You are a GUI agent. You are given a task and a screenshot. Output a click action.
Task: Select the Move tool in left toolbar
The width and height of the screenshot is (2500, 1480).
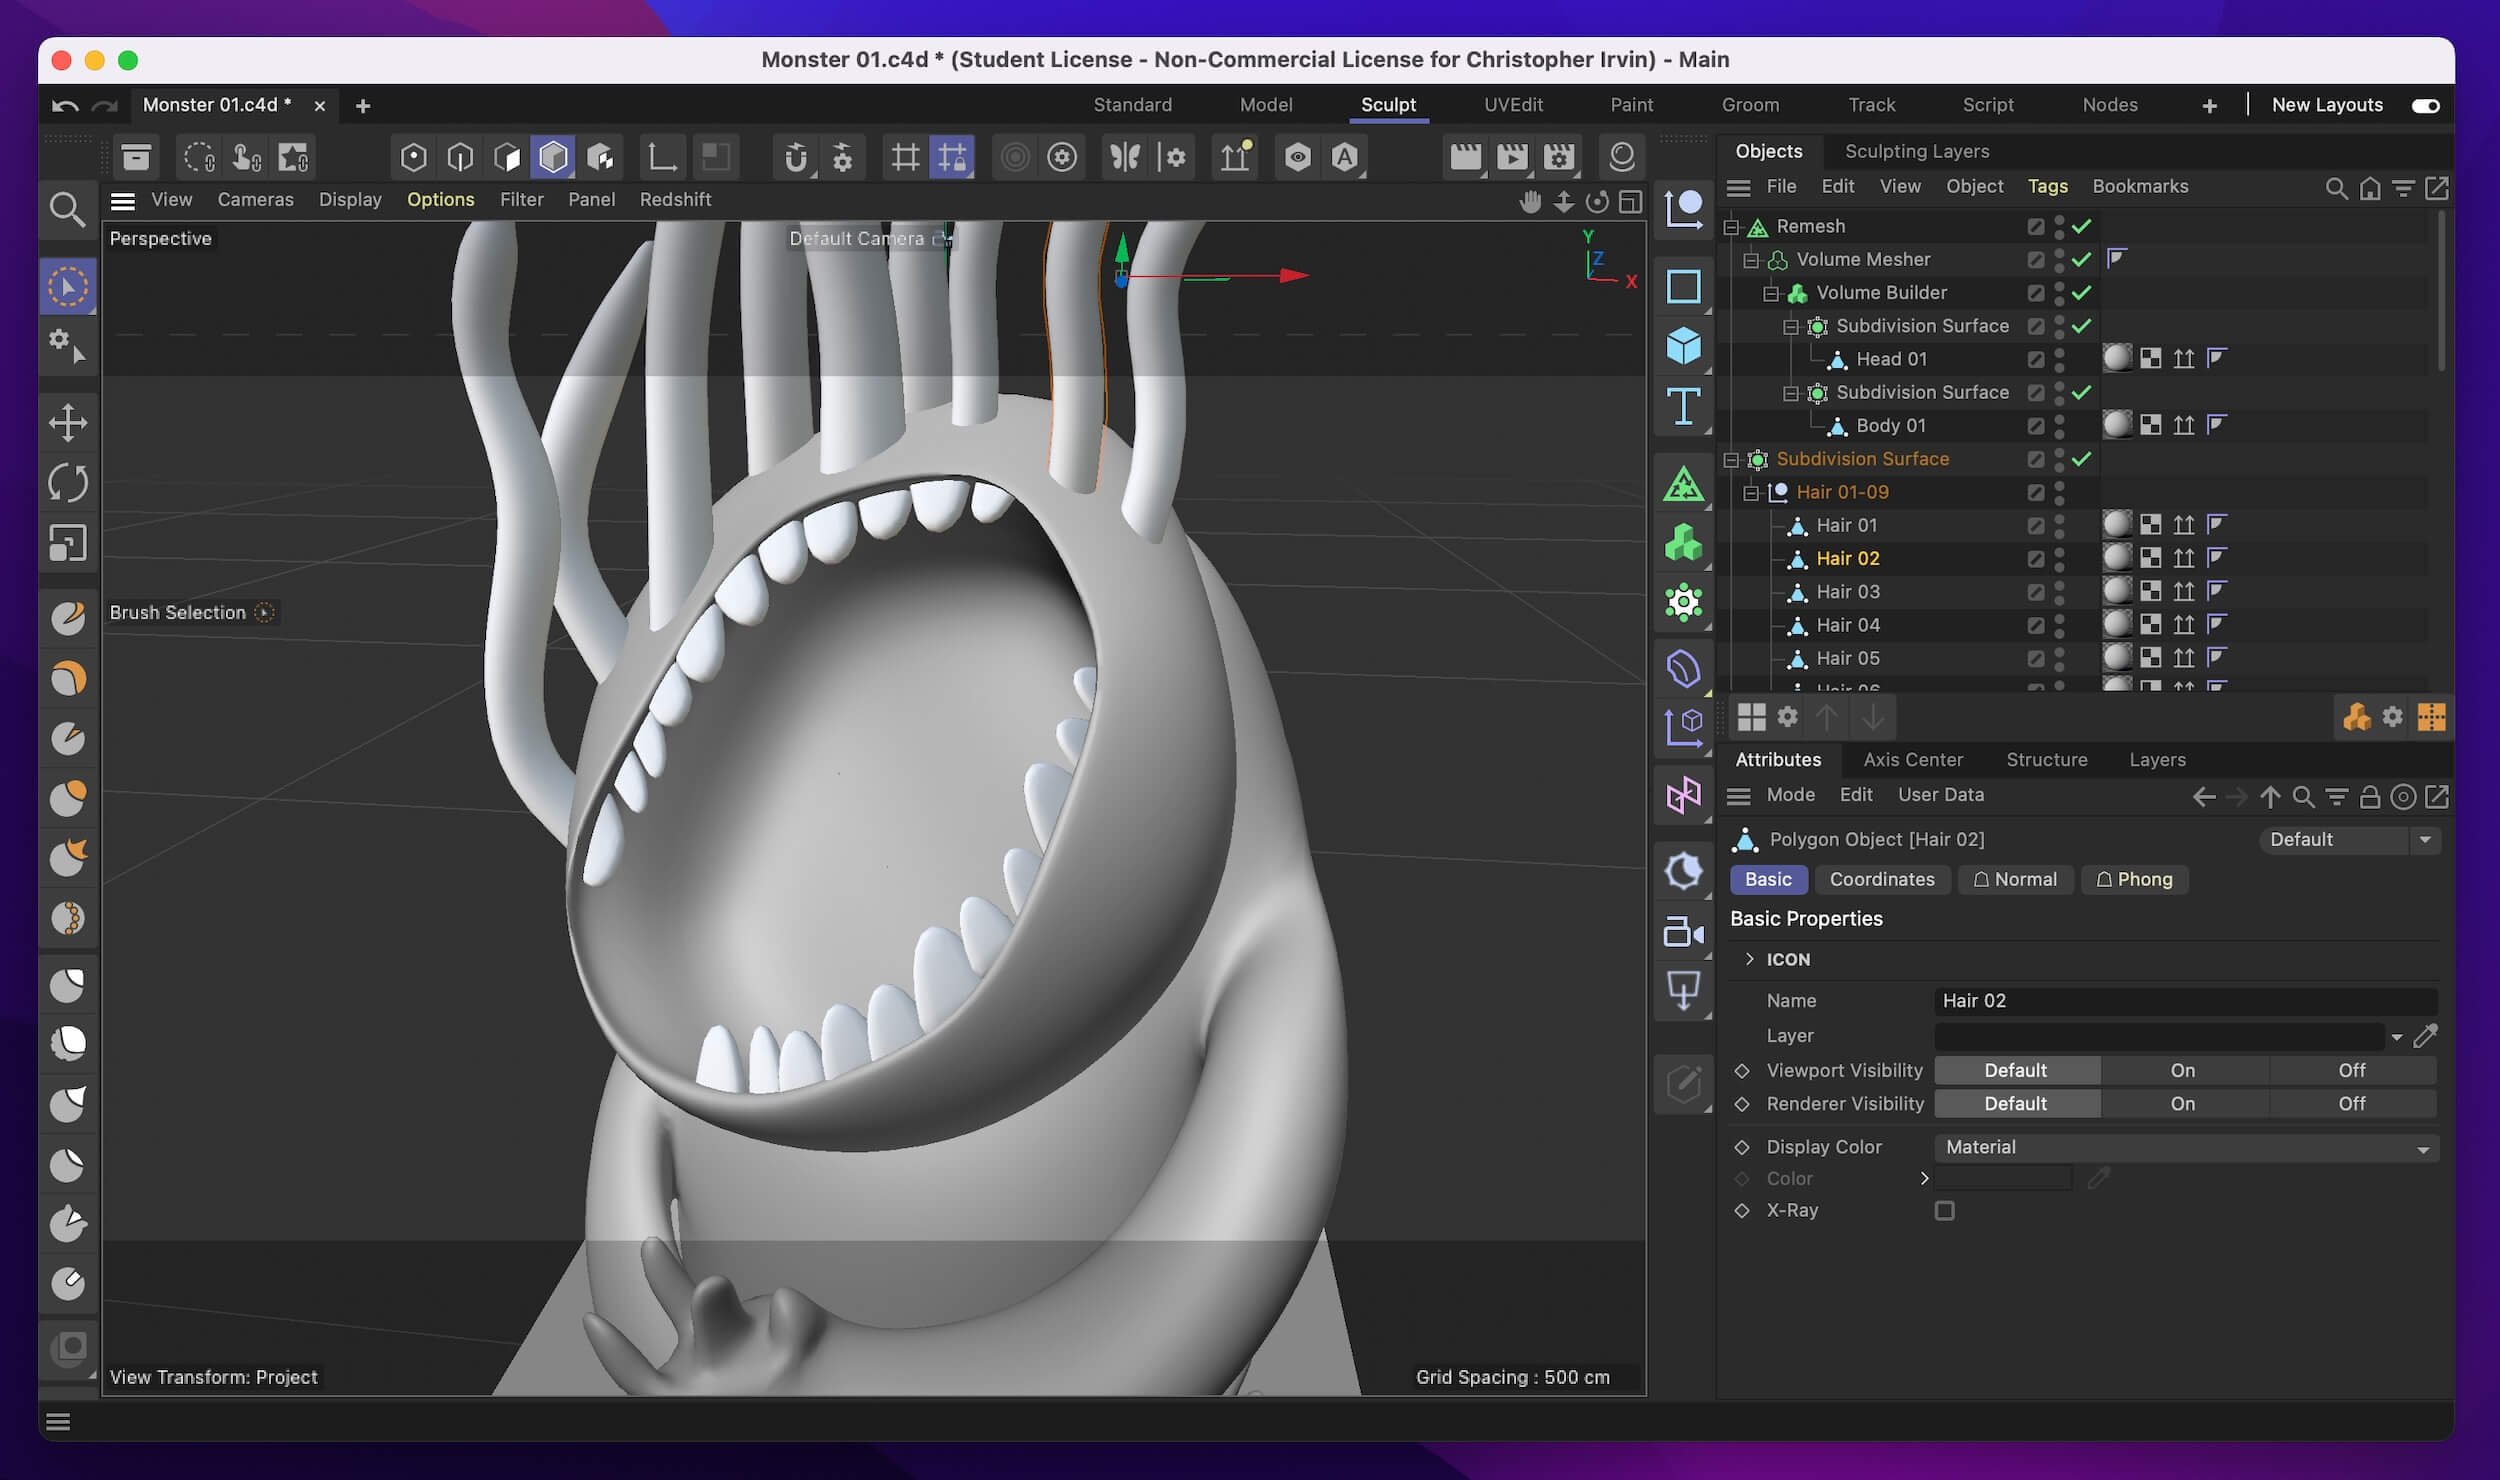[x=68, y=422]
